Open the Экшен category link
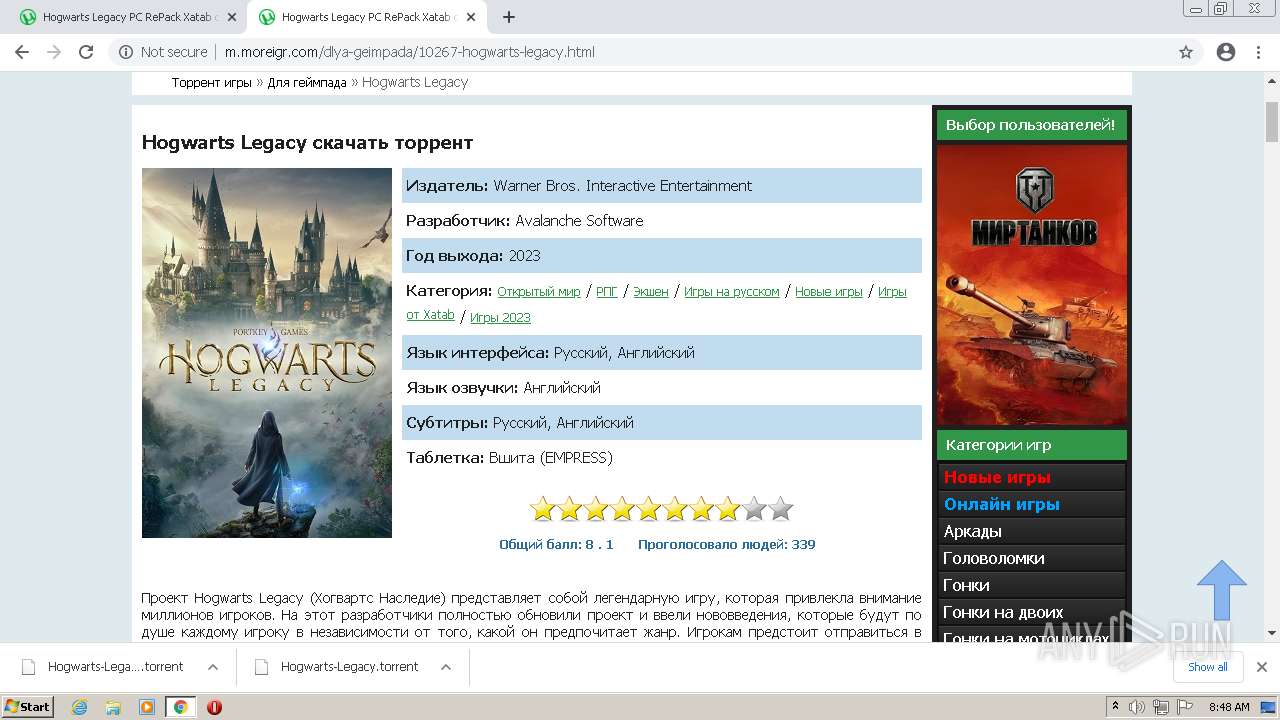This screenshot has height=720, width=1280. (651, 292)
